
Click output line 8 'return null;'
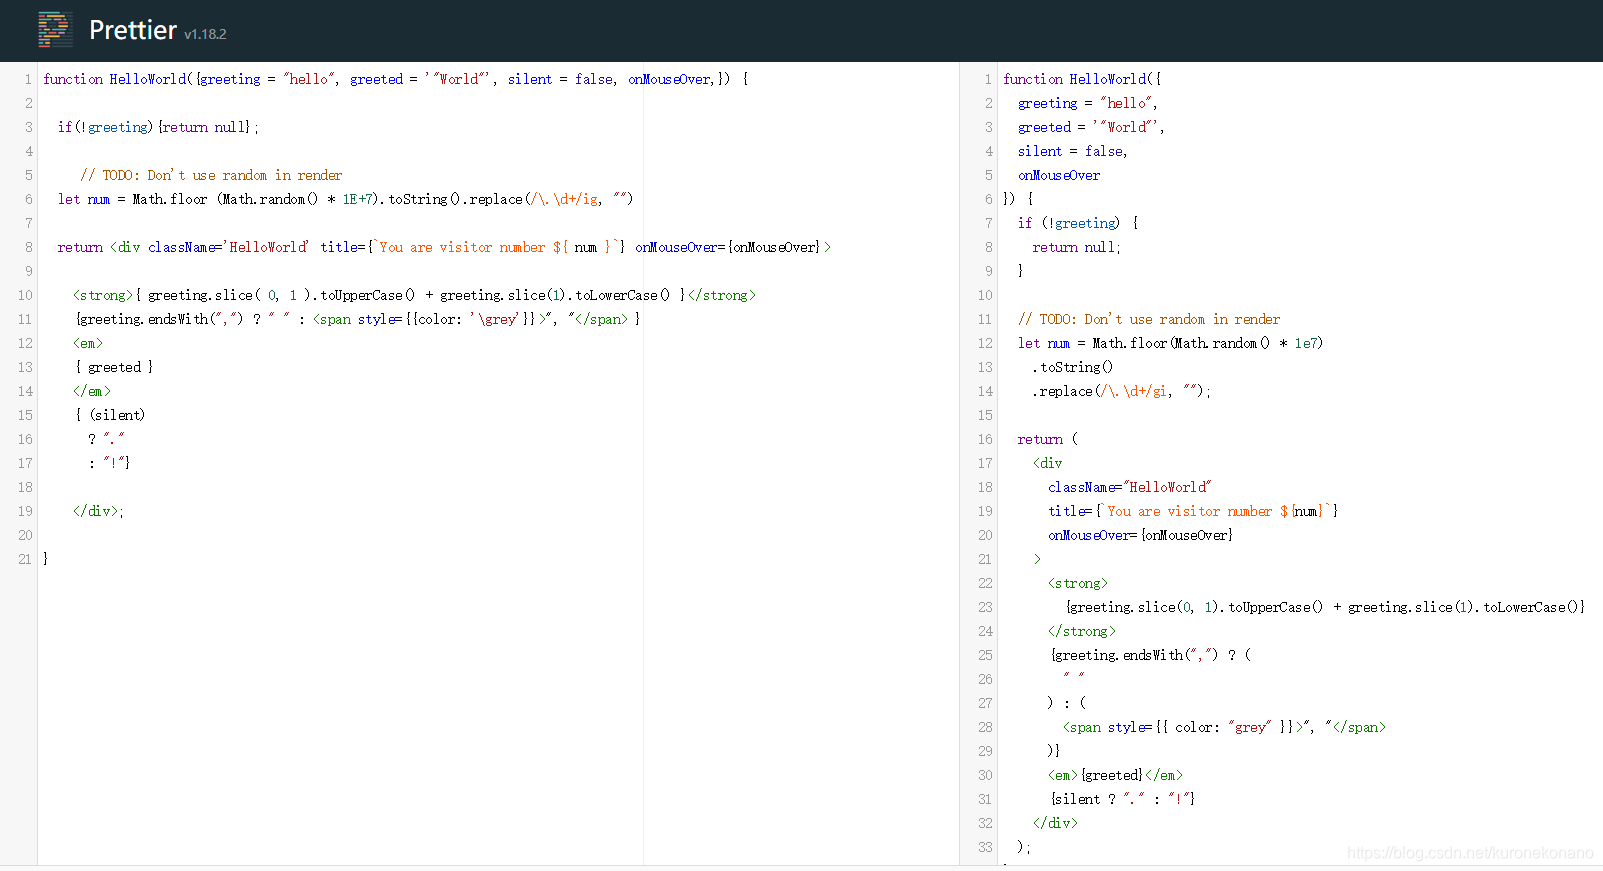(1077, 247)
